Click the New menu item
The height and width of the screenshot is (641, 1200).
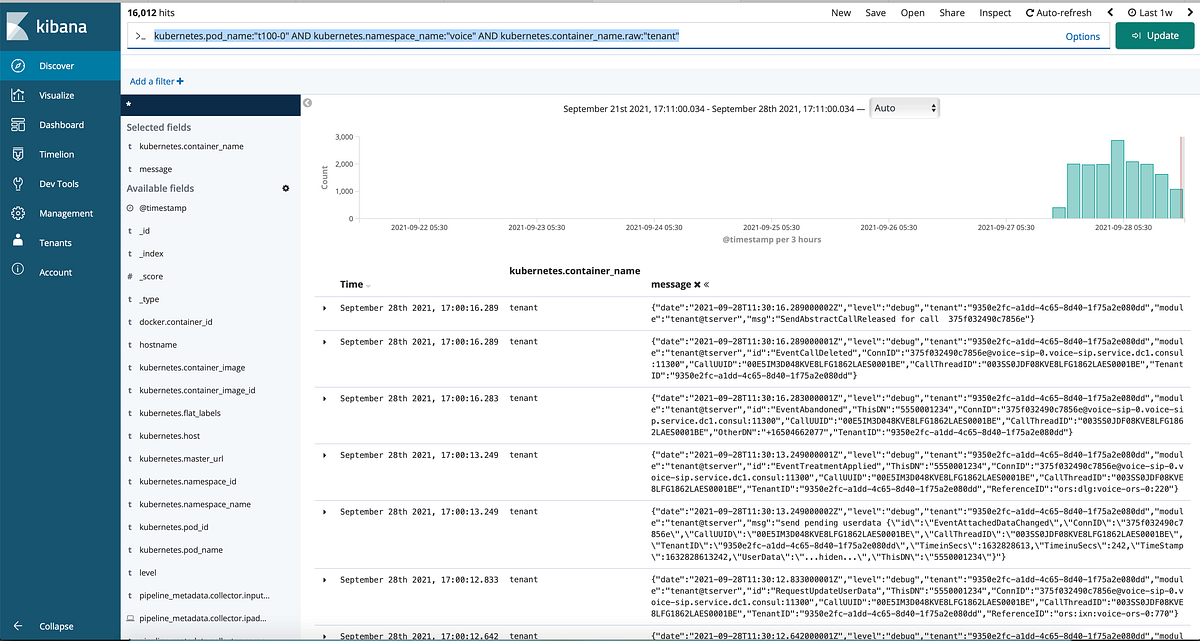(841, 13)
